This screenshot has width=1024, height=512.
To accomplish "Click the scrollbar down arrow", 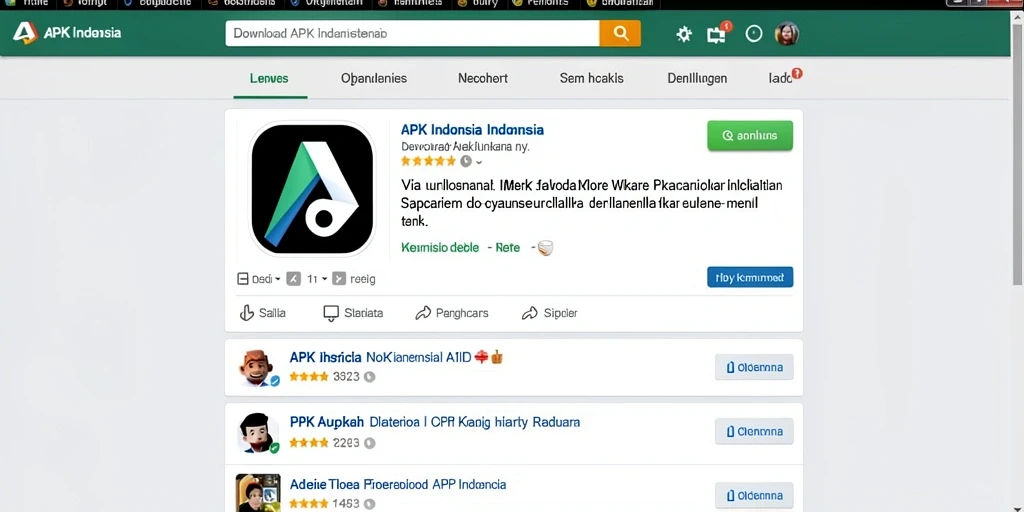I will pos(1017,507).
